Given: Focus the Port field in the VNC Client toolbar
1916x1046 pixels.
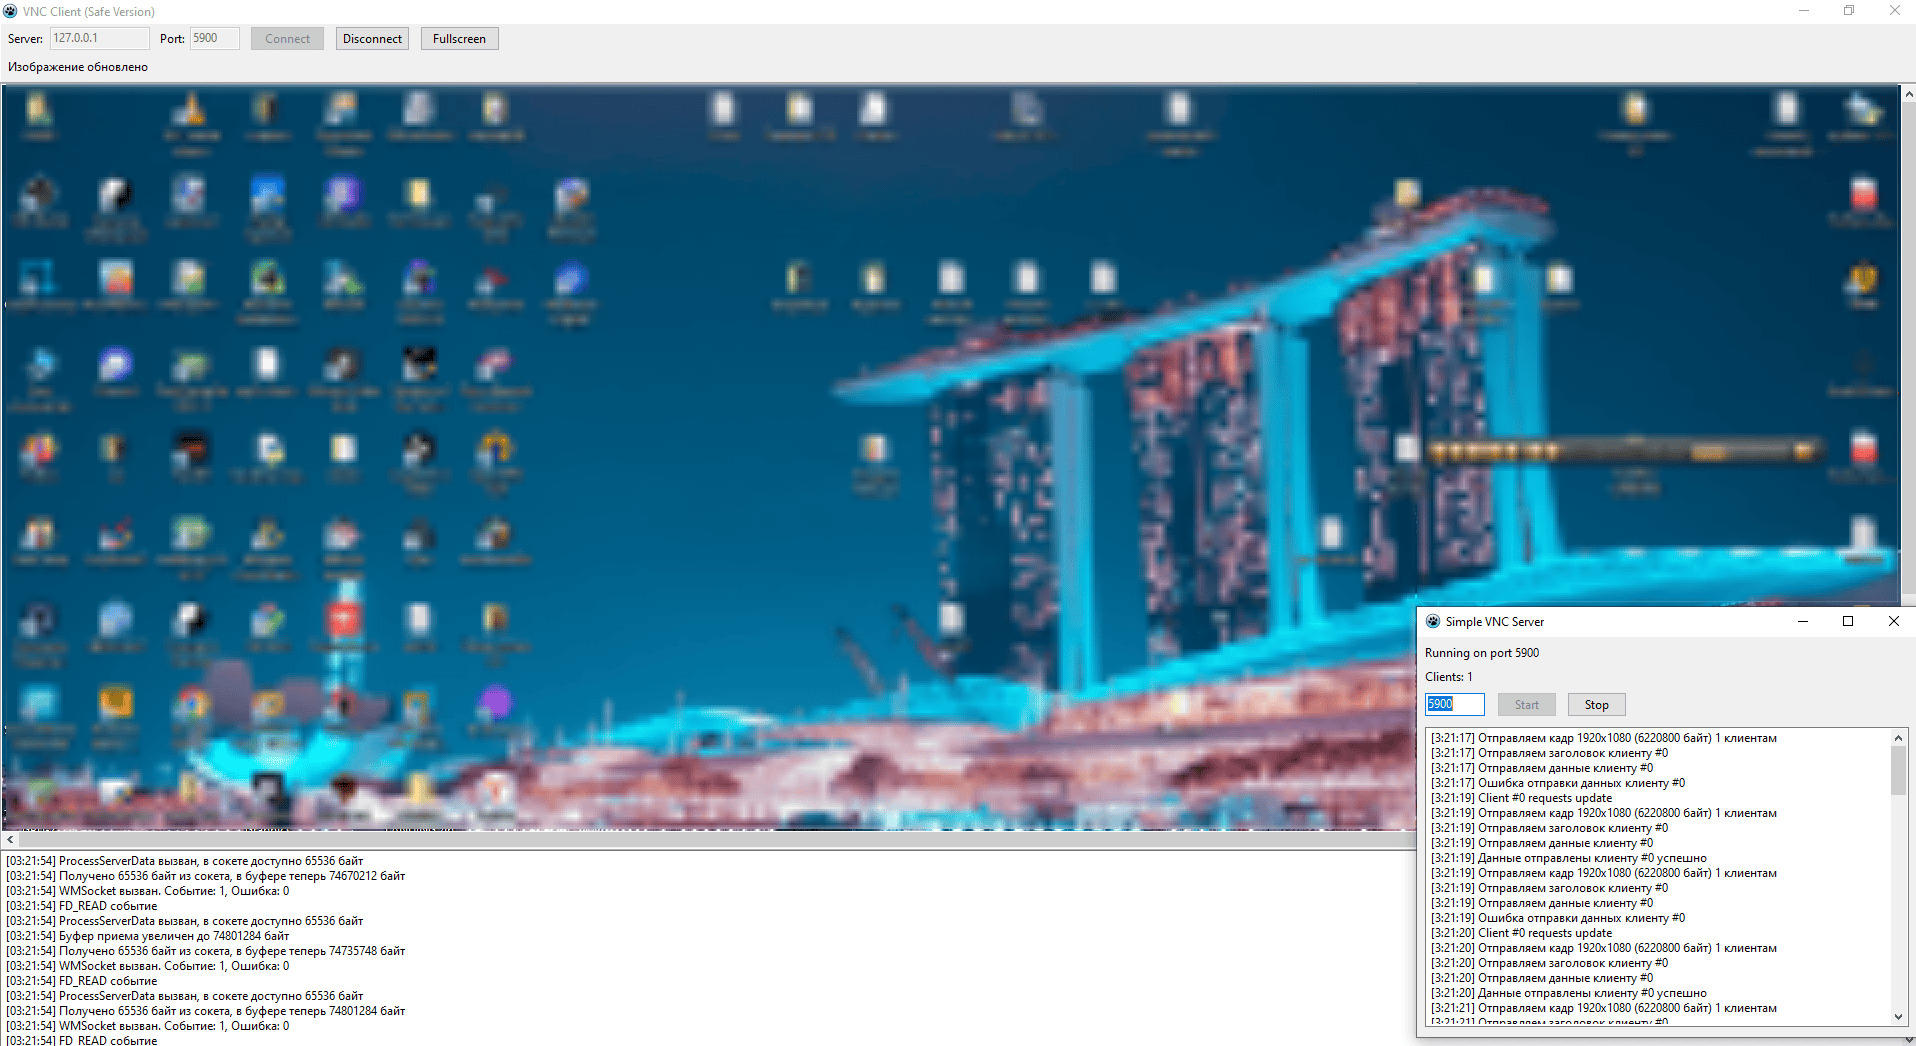Looking at the screenshot, I should click(x=215, y=38).
